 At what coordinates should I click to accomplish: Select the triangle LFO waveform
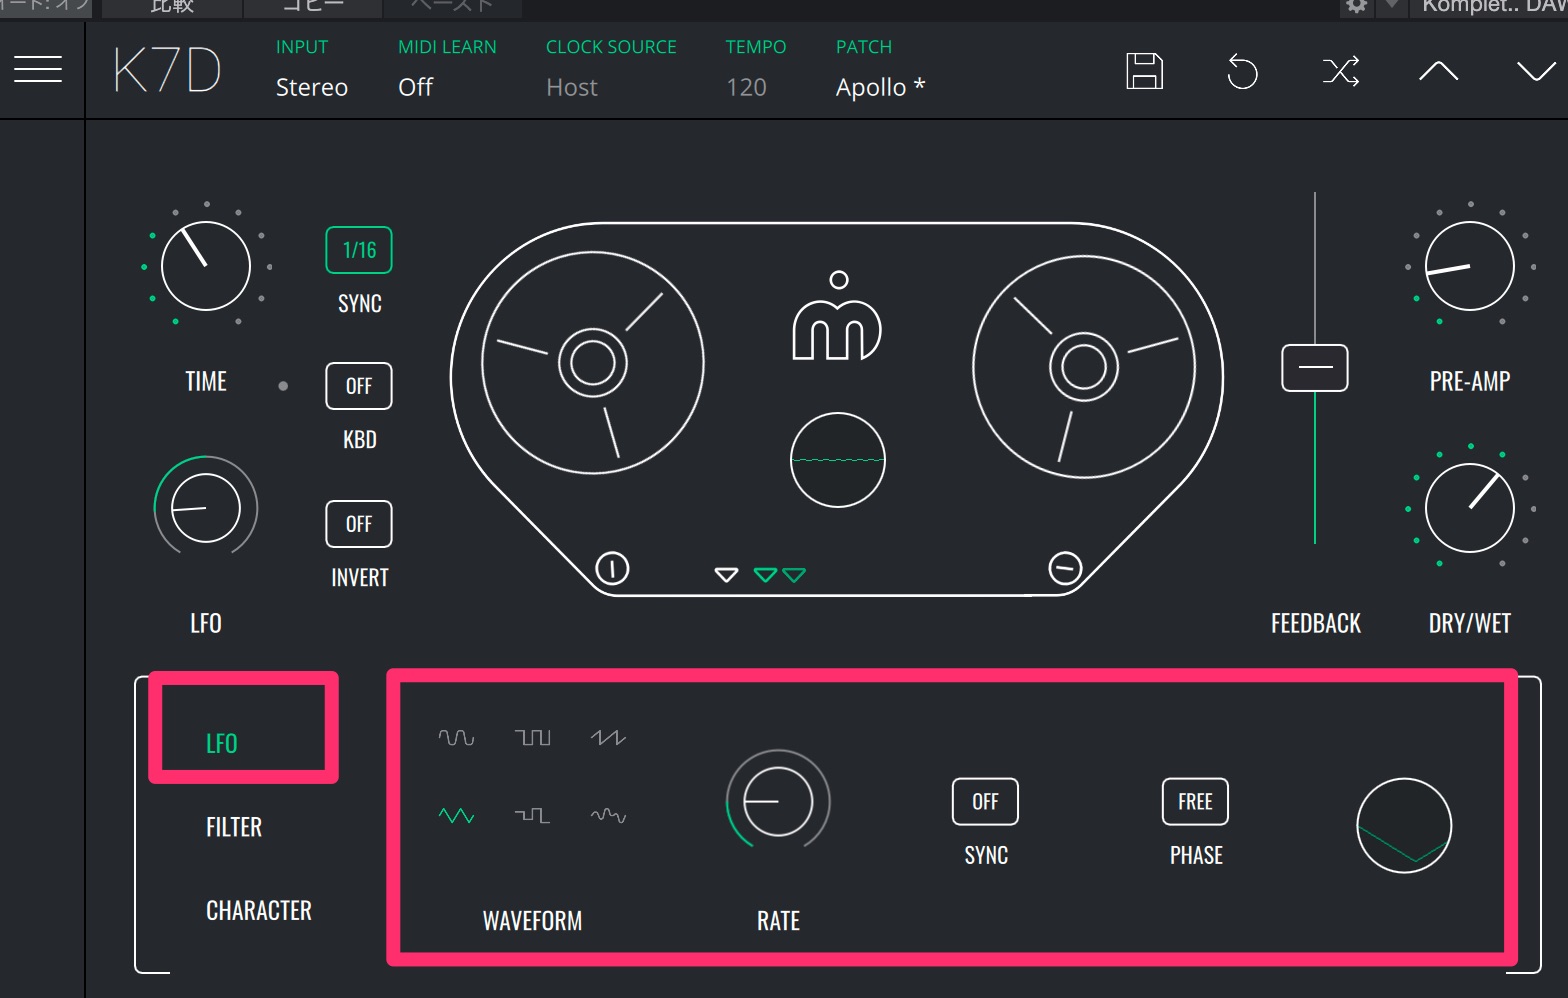click(456, 816)
